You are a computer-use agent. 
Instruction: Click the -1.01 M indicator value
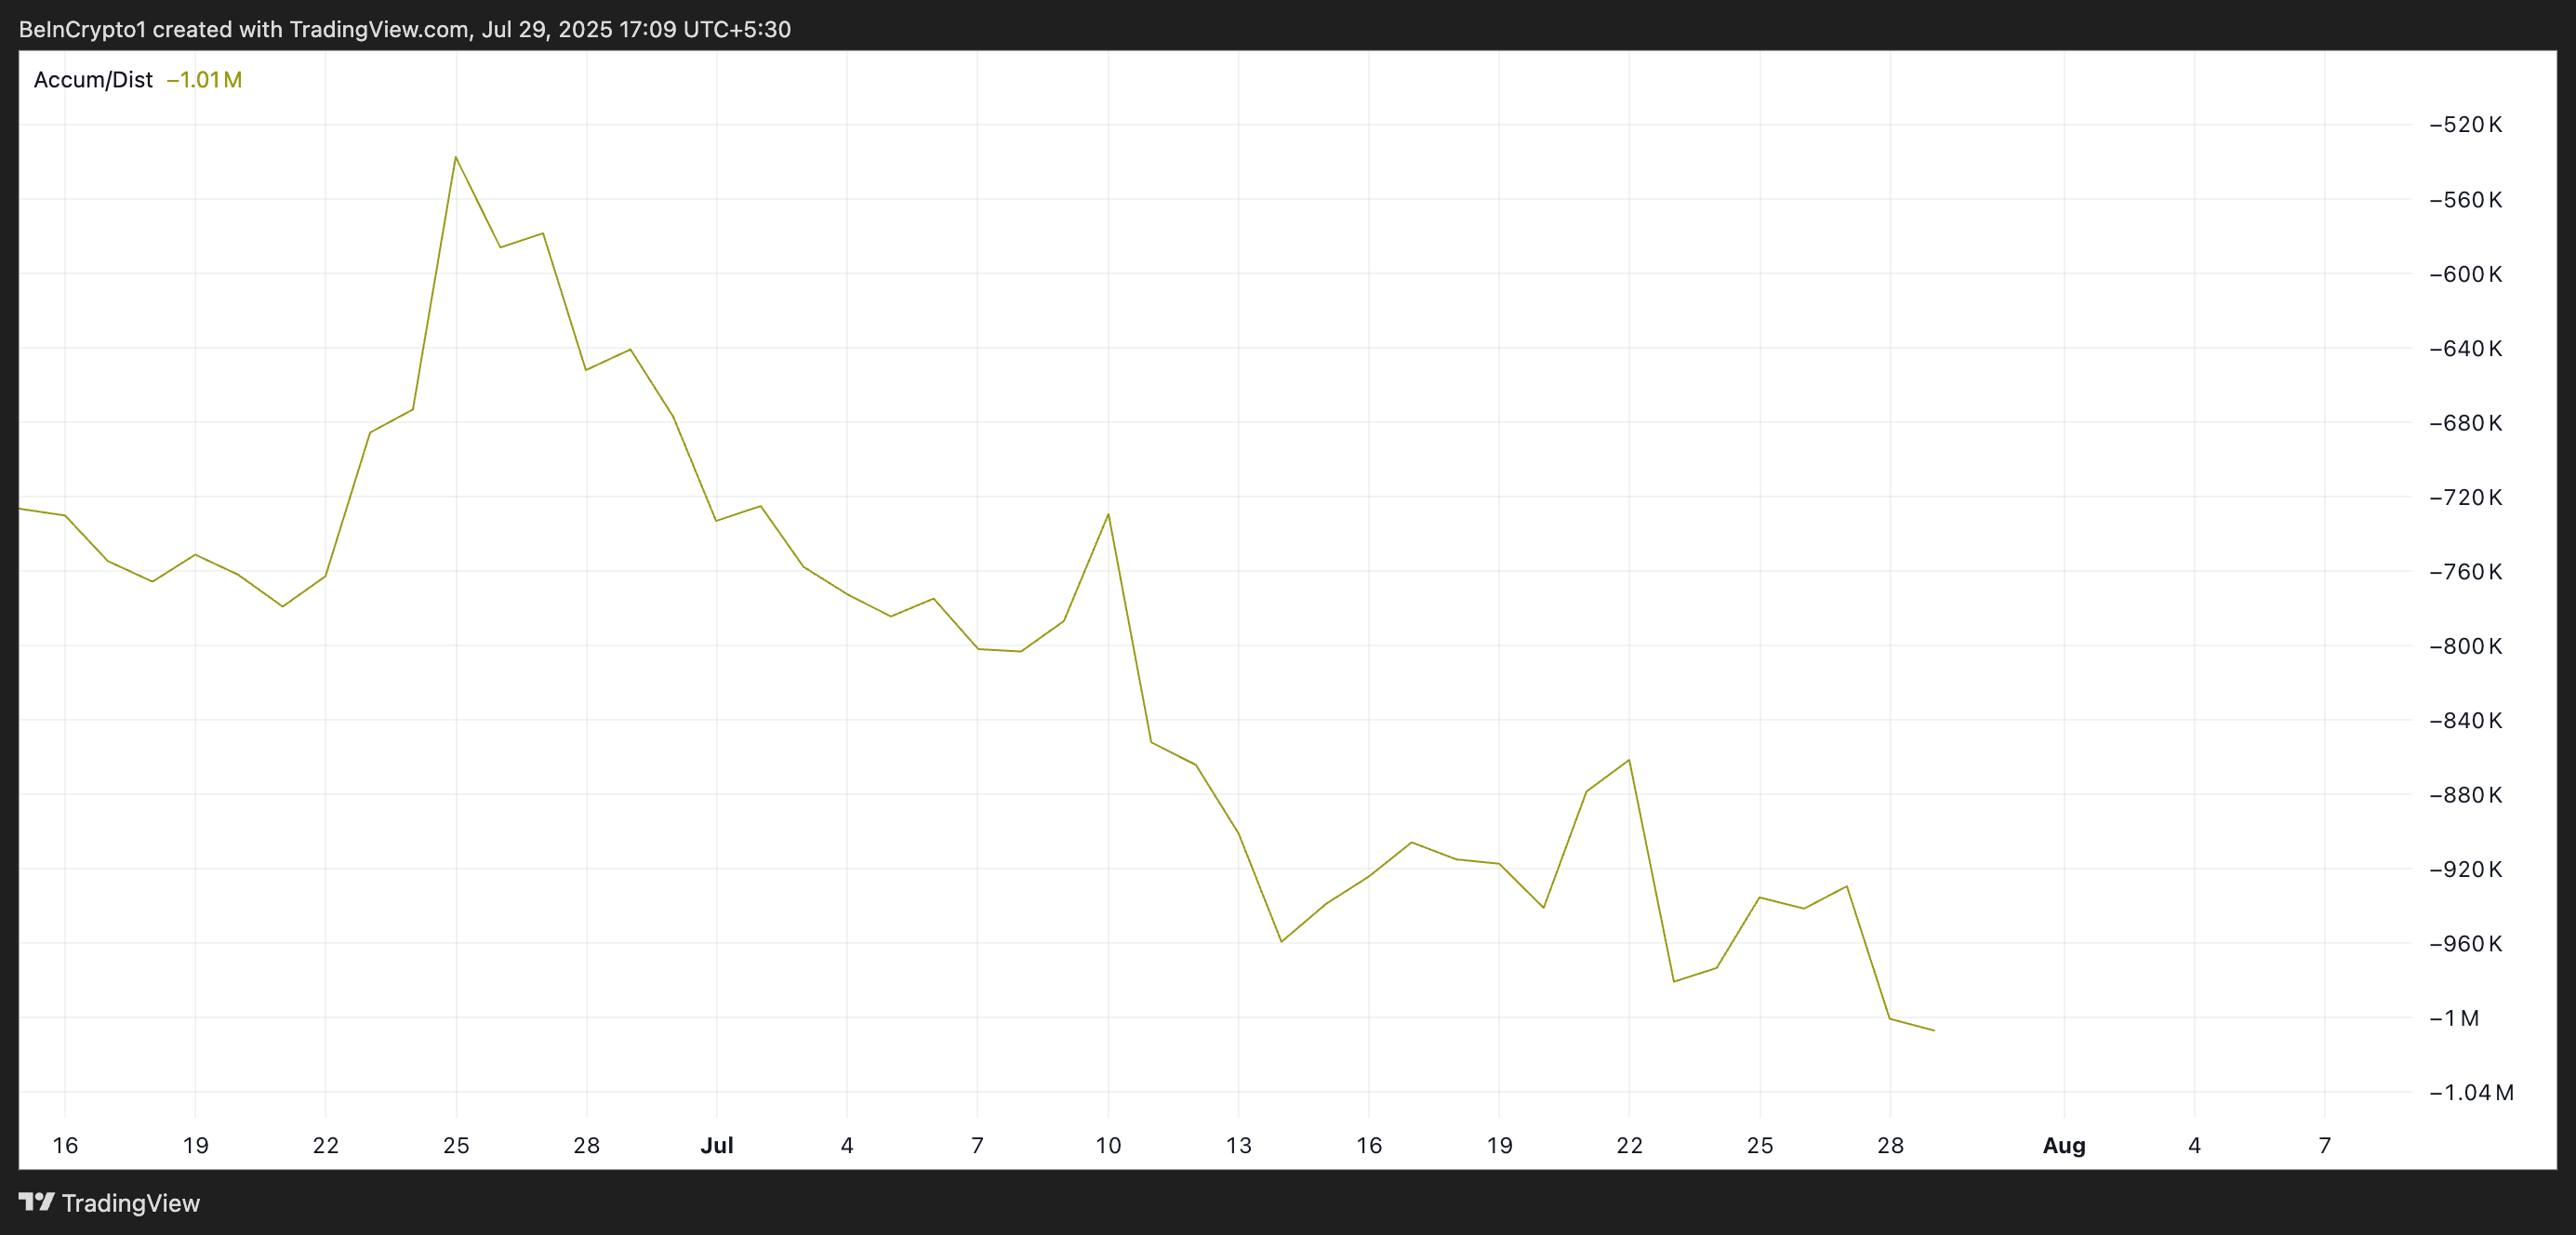pyautogui.click(x=204, y=80)
